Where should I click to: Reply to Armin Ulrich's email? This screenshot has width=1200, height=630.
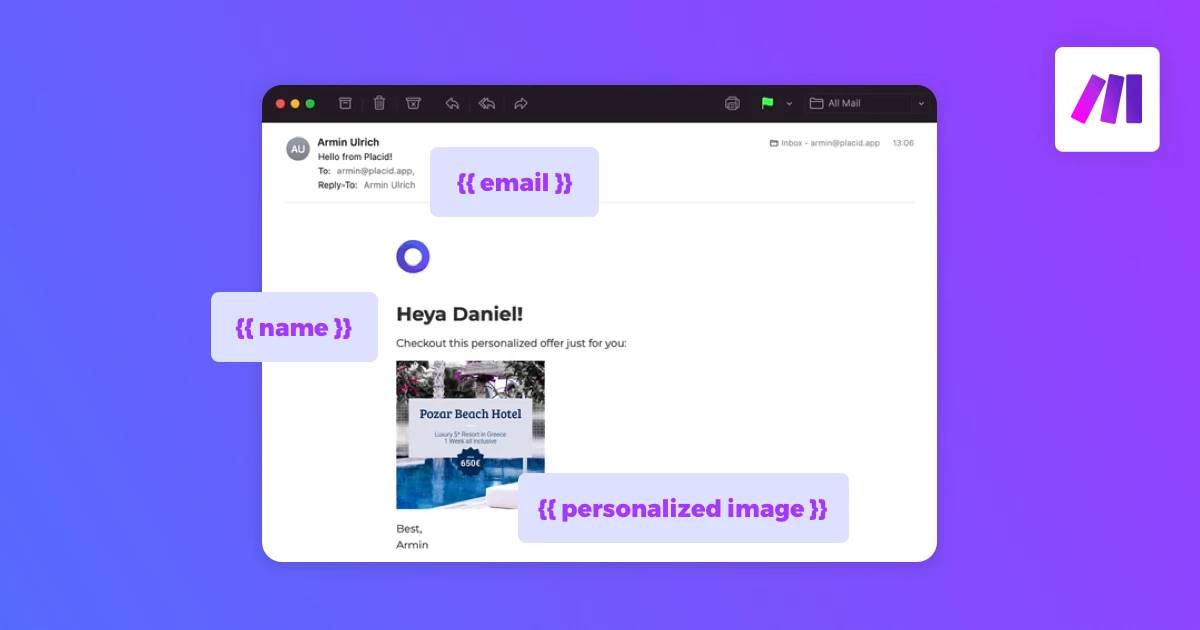pos(452,103)
